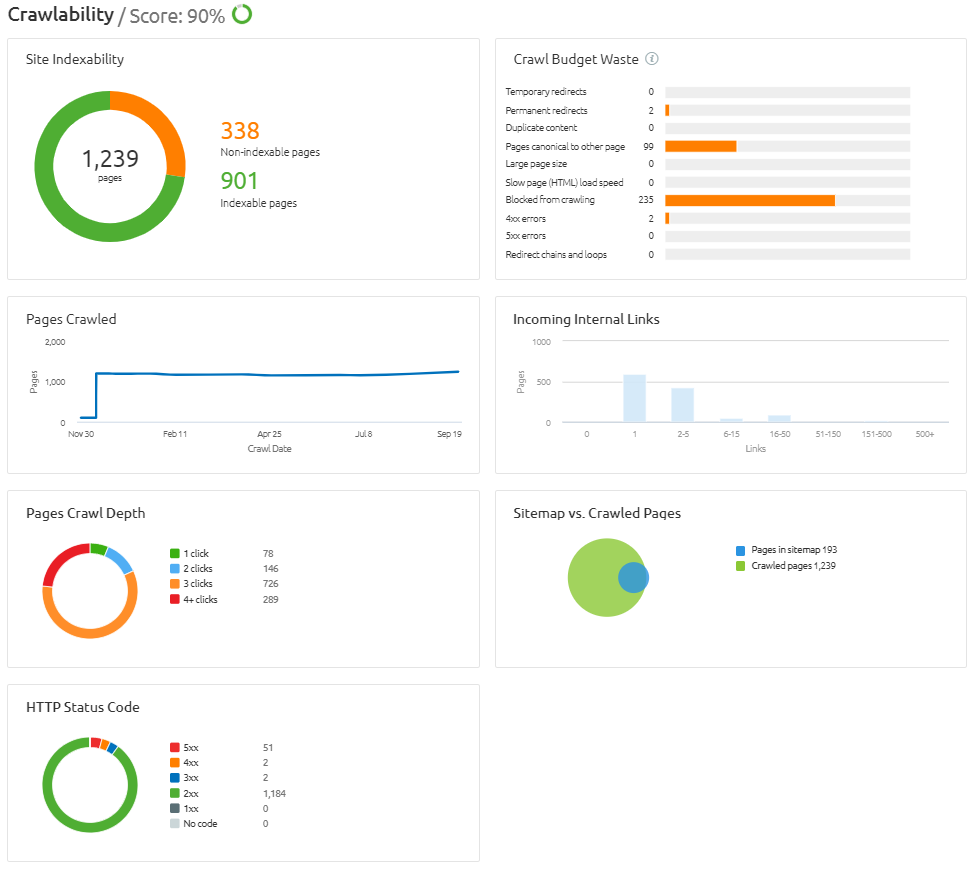Click the 1,239 pages donut center
Viewport: 979px width, 874px height.
[x=110, y=165]
